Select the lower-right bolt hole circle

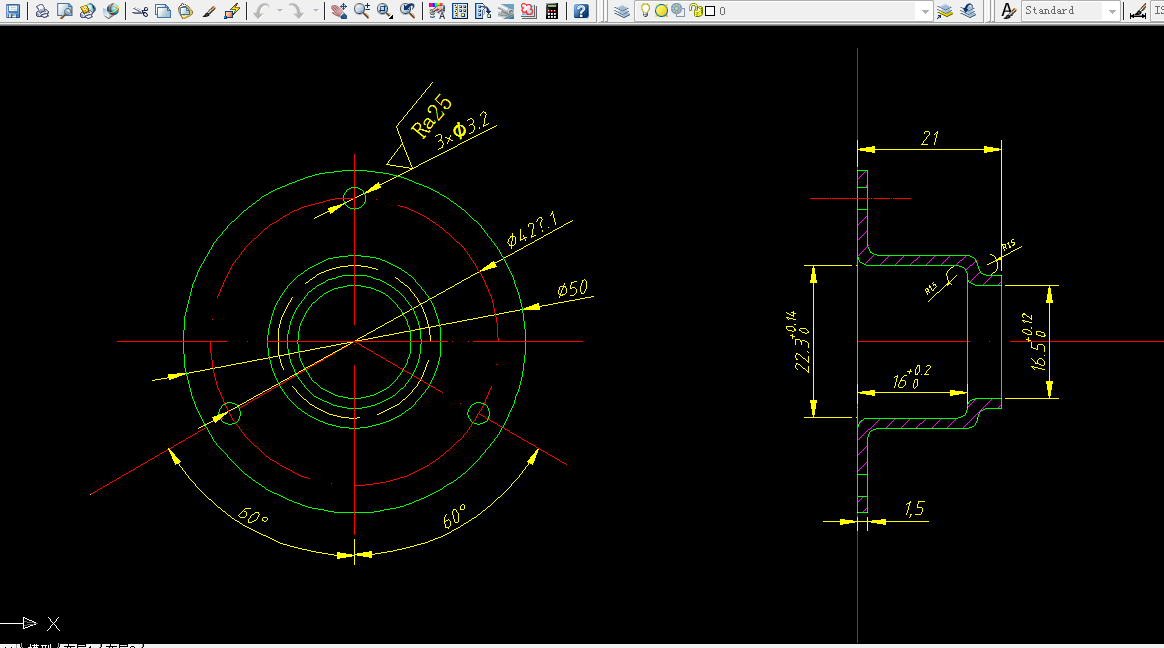pyautogui.click(x=479, y=413)
